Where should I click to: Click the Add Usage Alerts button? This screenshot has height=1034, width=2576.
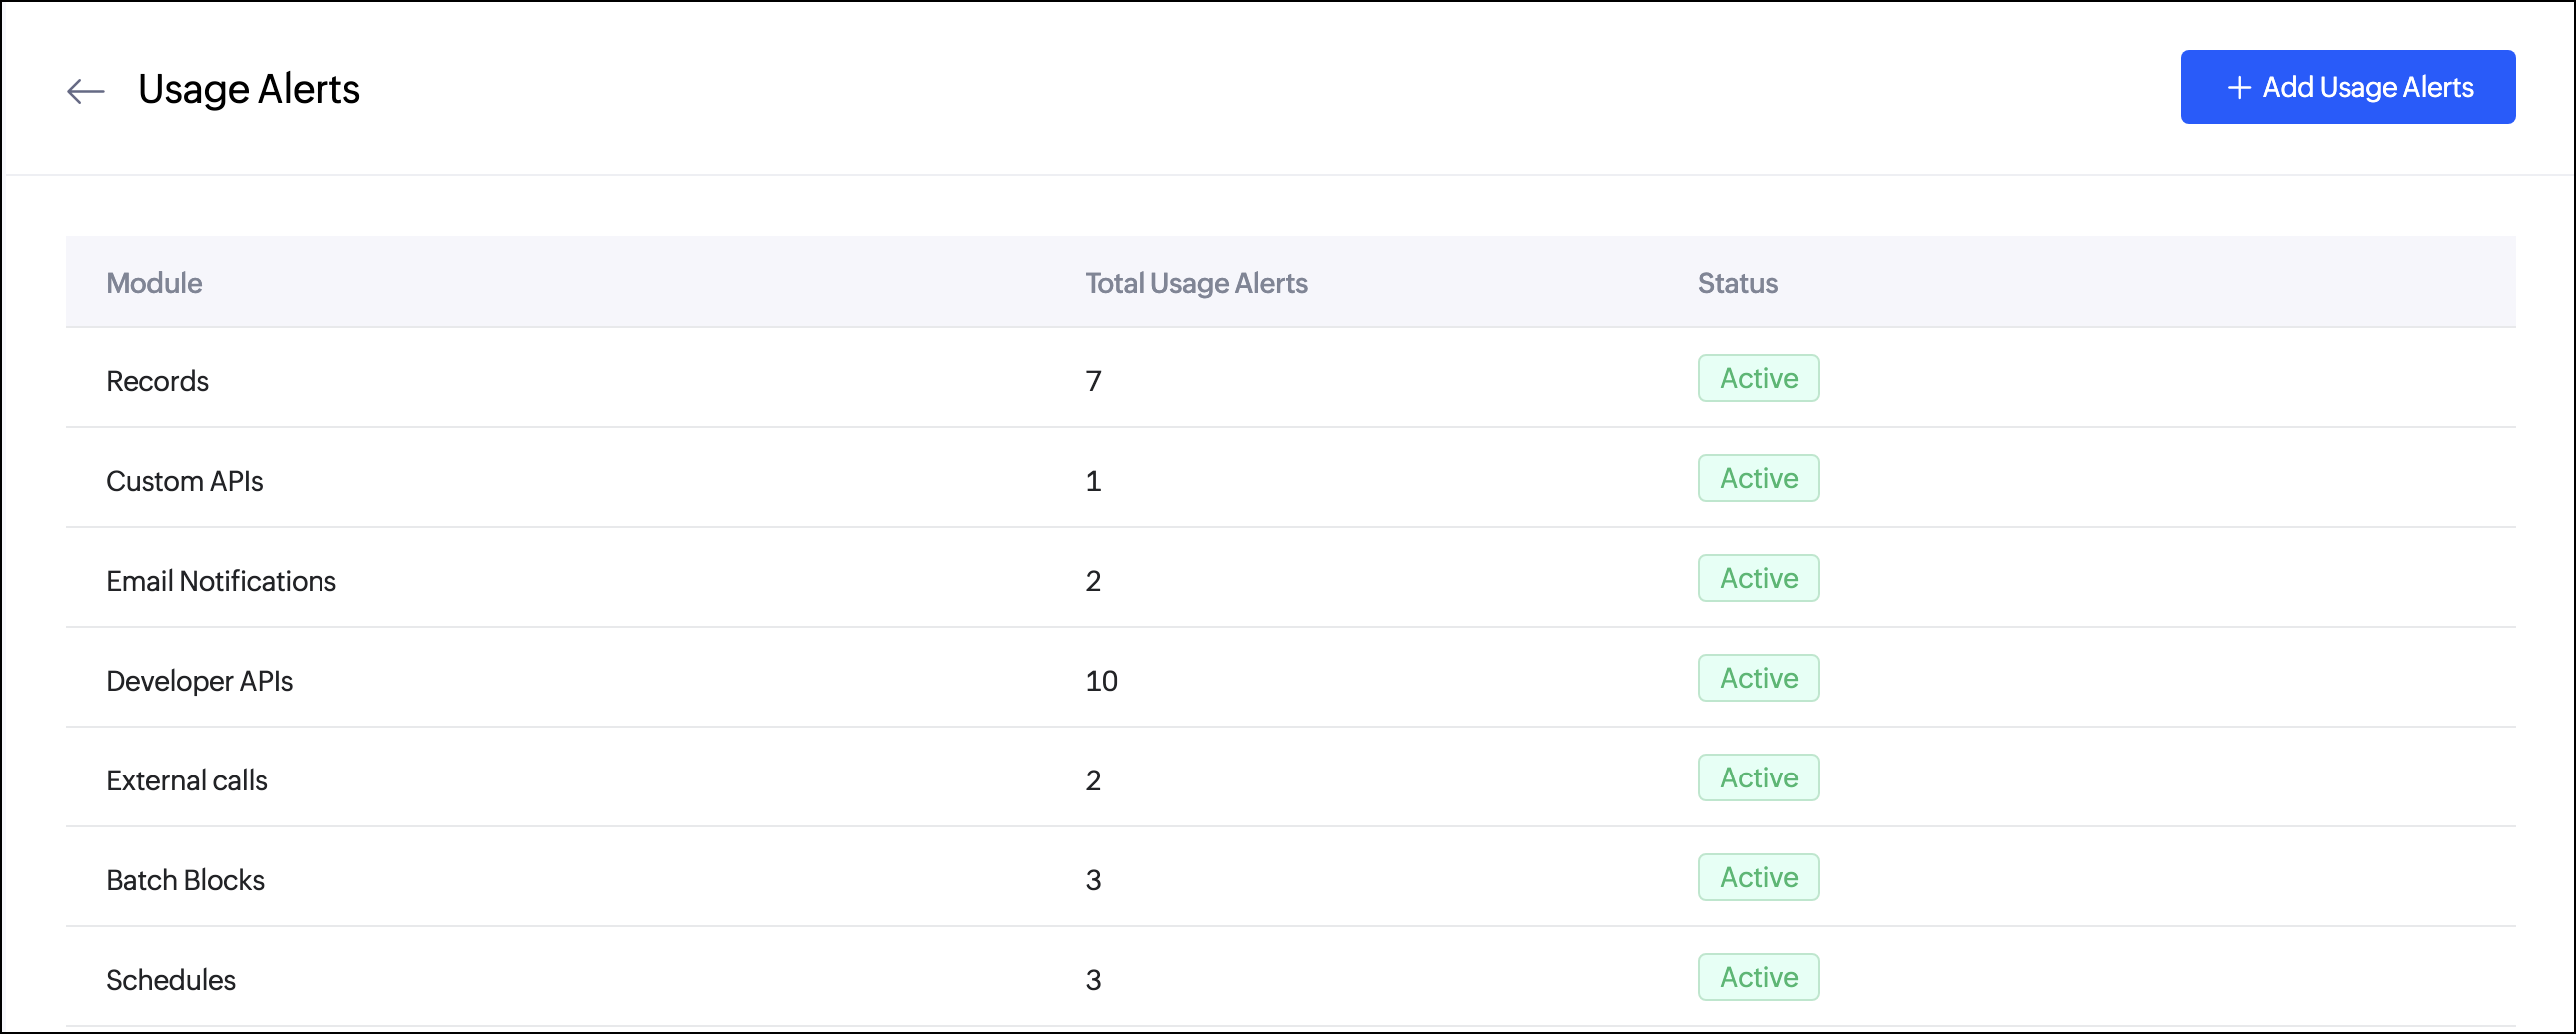[x=2346, y=87]
